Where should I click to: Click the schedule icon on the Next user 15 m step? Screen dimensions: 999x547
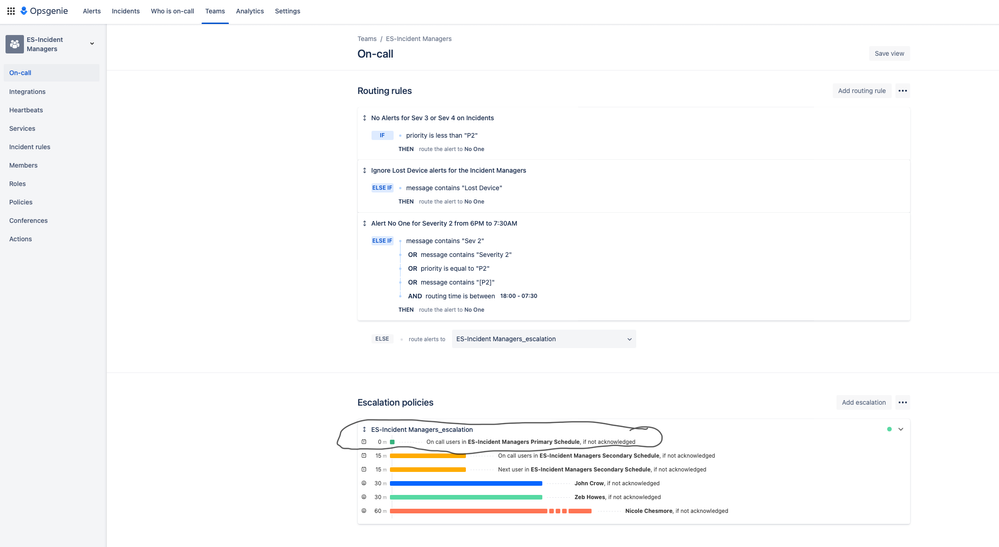[364, 469]
